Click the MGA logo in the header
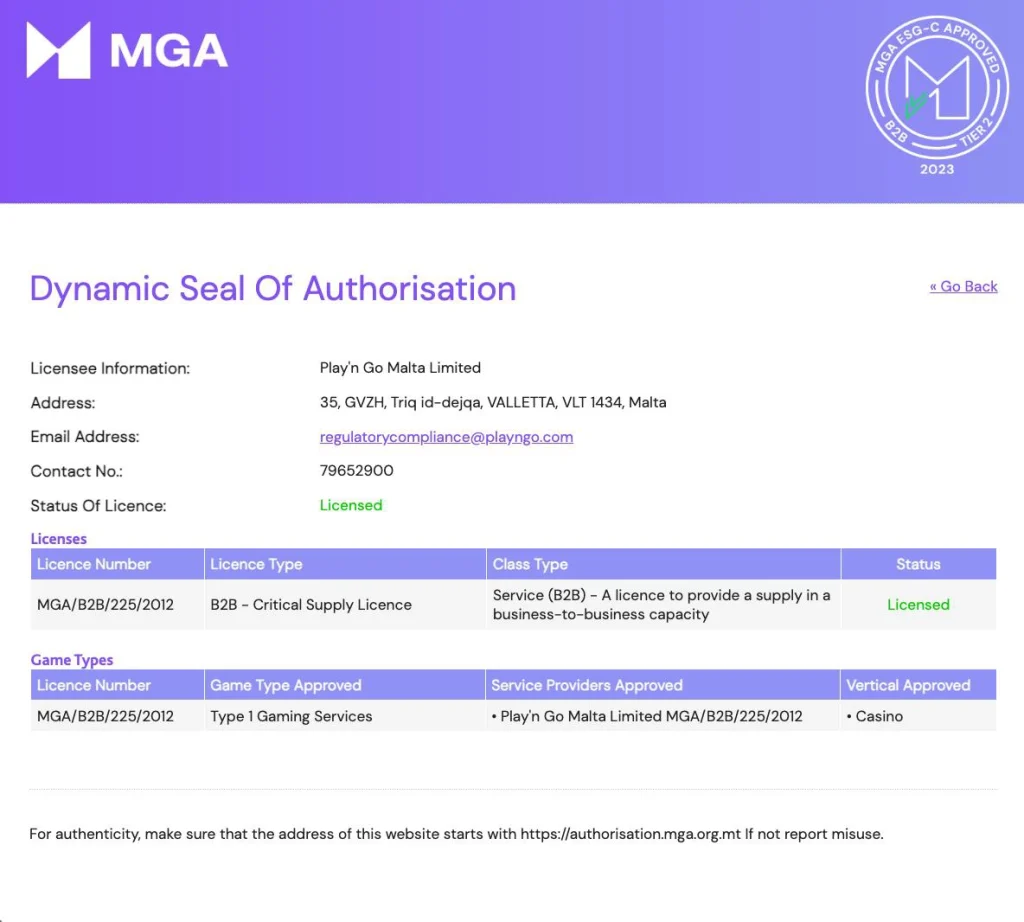The image size is (1024, 922). [x=127, y=51]
